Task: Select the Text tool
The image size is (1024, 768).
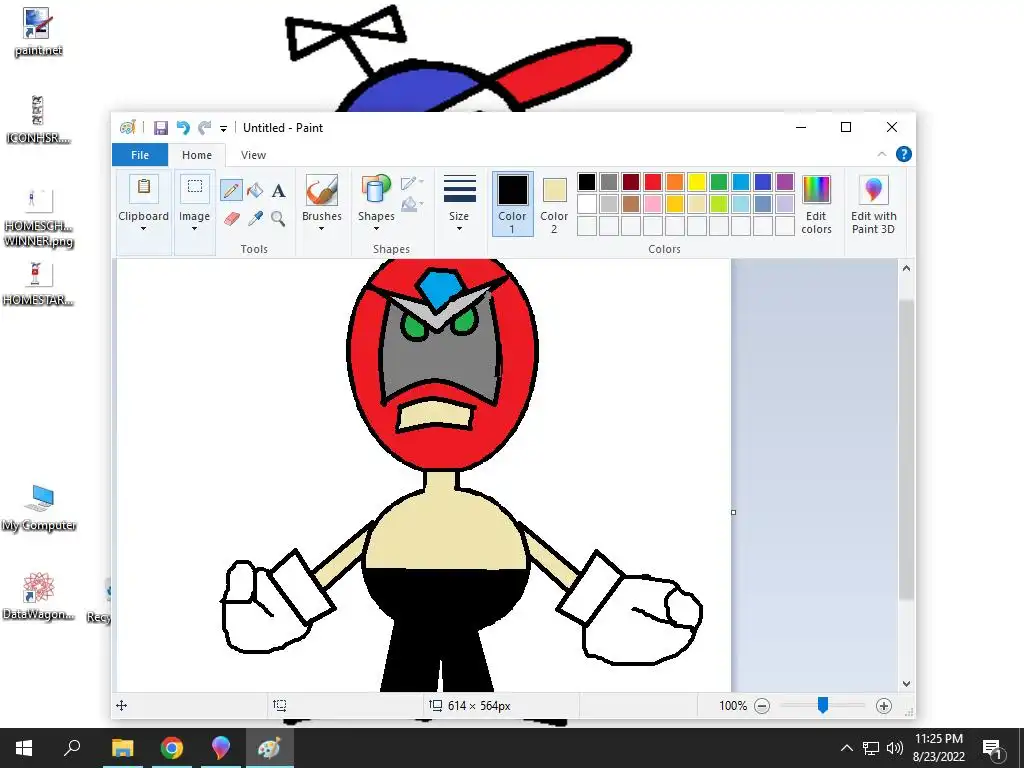Action: click(x=278, y=191)
